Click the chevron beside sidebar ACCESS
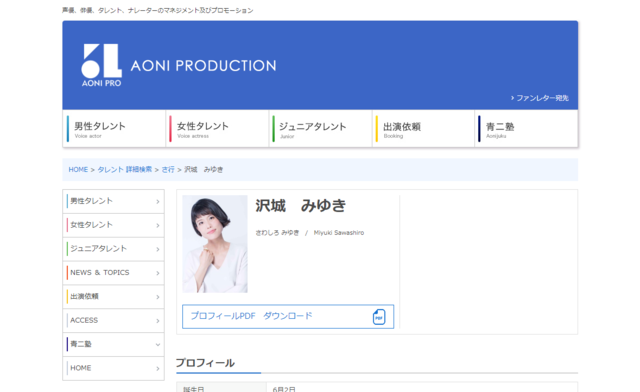640x392 pixels. [158, 321]
